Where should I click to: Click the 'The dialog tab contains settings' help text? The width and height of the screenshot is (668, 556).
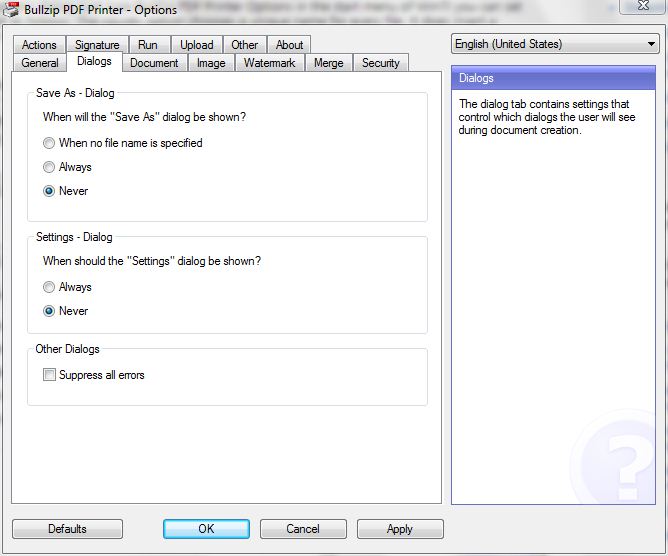point(547,117)
